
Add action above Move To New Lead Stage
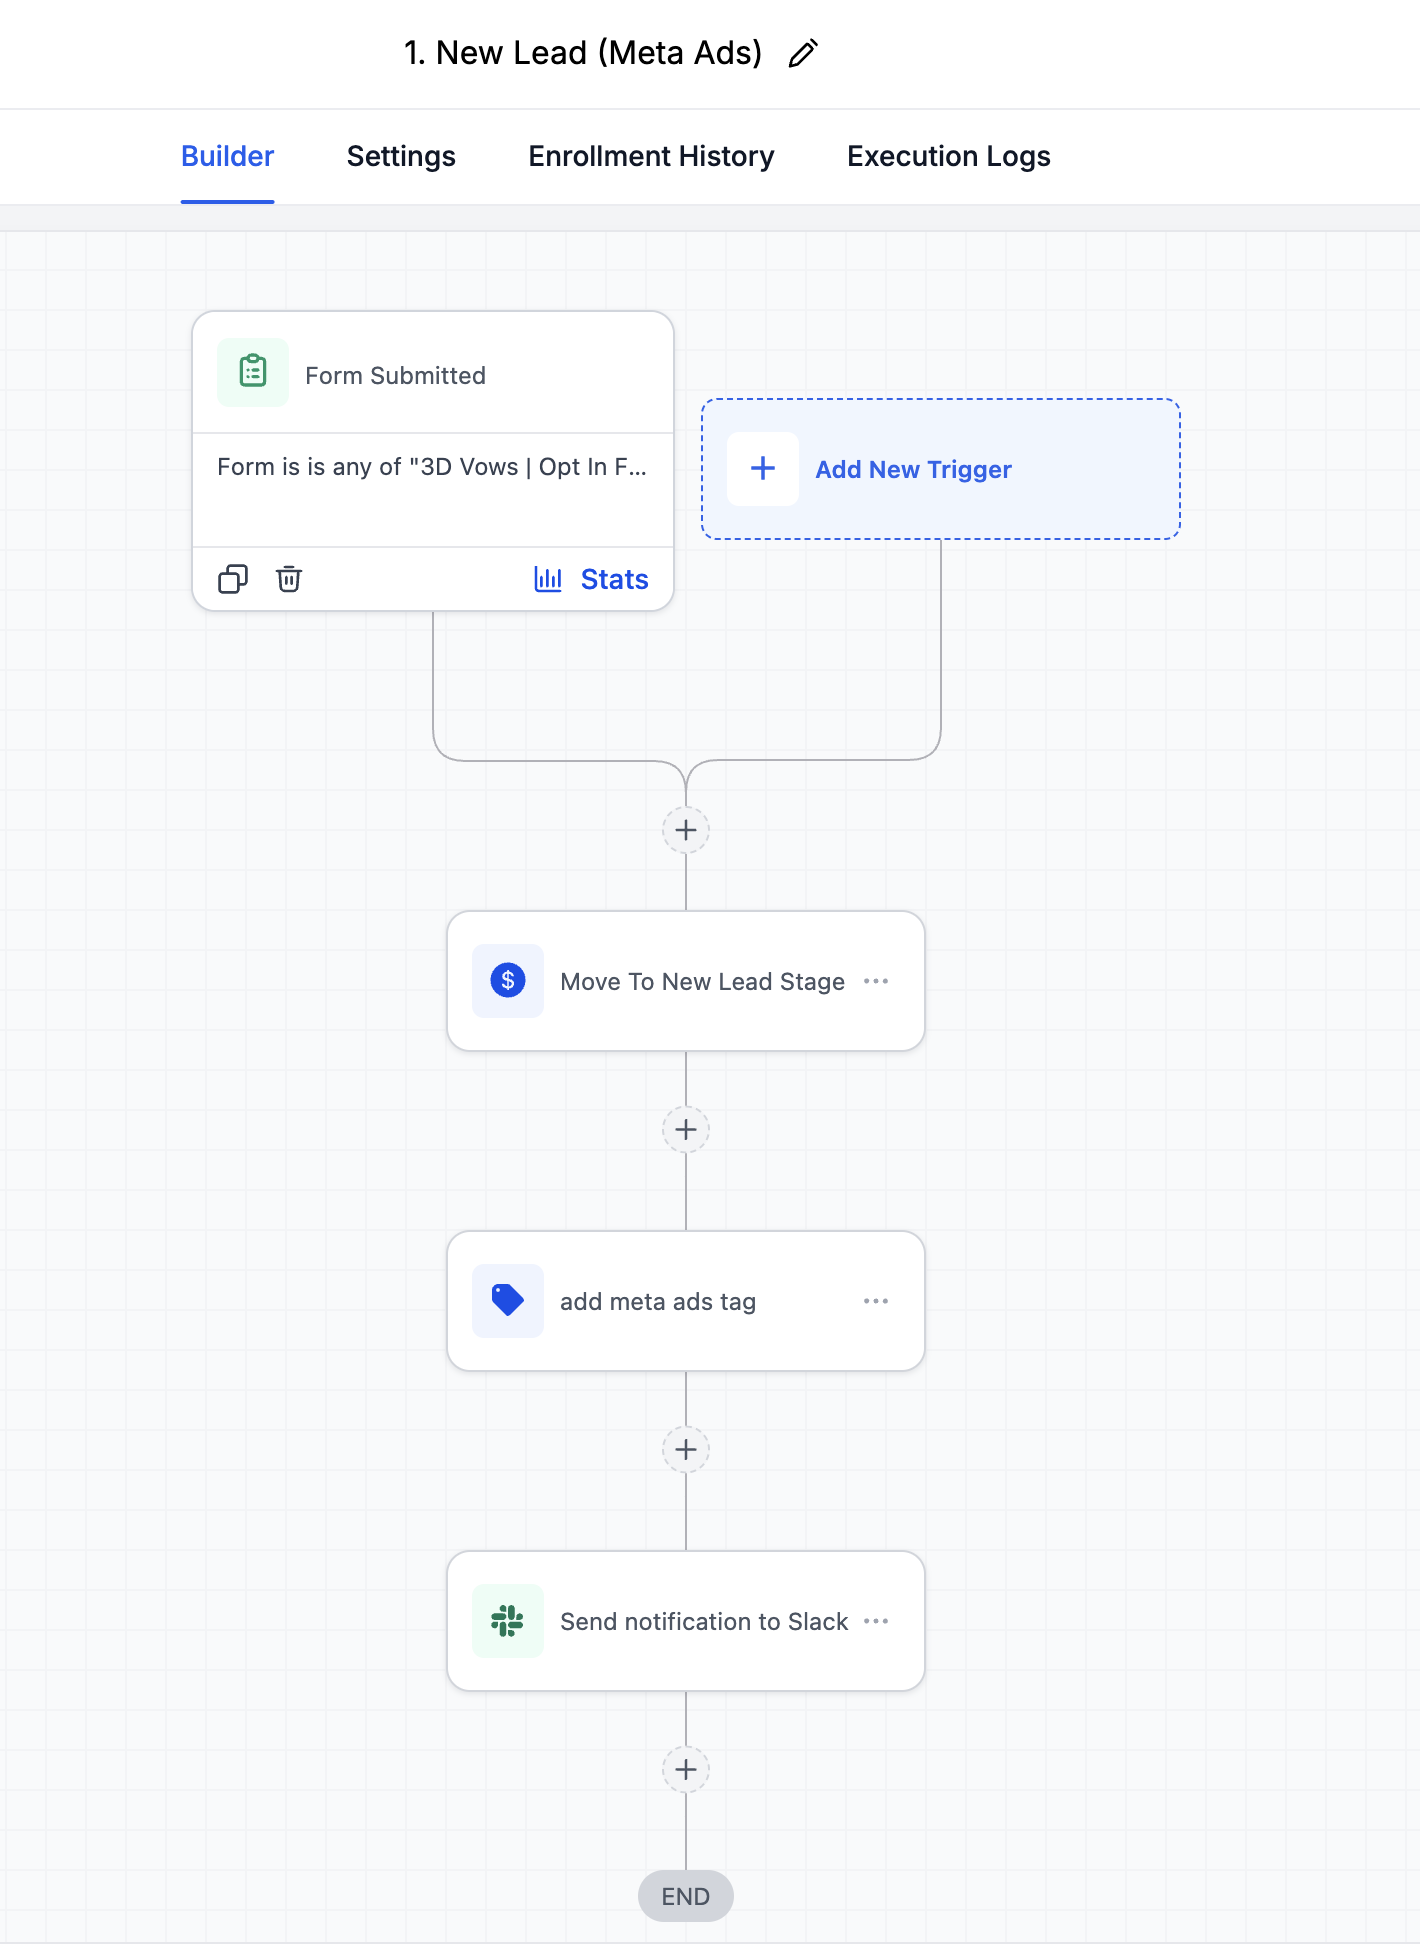tap(686, 830)
